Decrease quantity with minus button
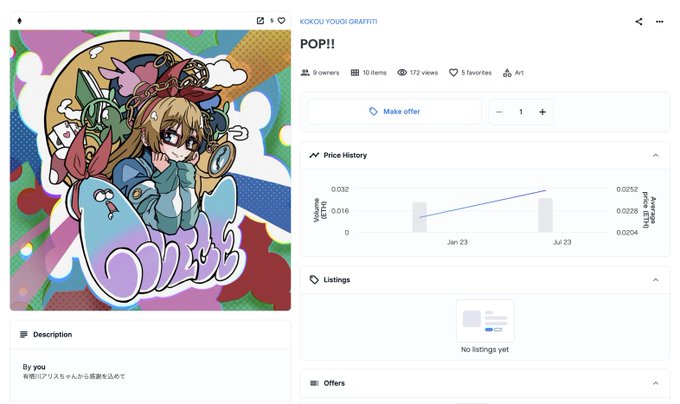This screenshot has width=680, height=404. click(x=499, y=112)
